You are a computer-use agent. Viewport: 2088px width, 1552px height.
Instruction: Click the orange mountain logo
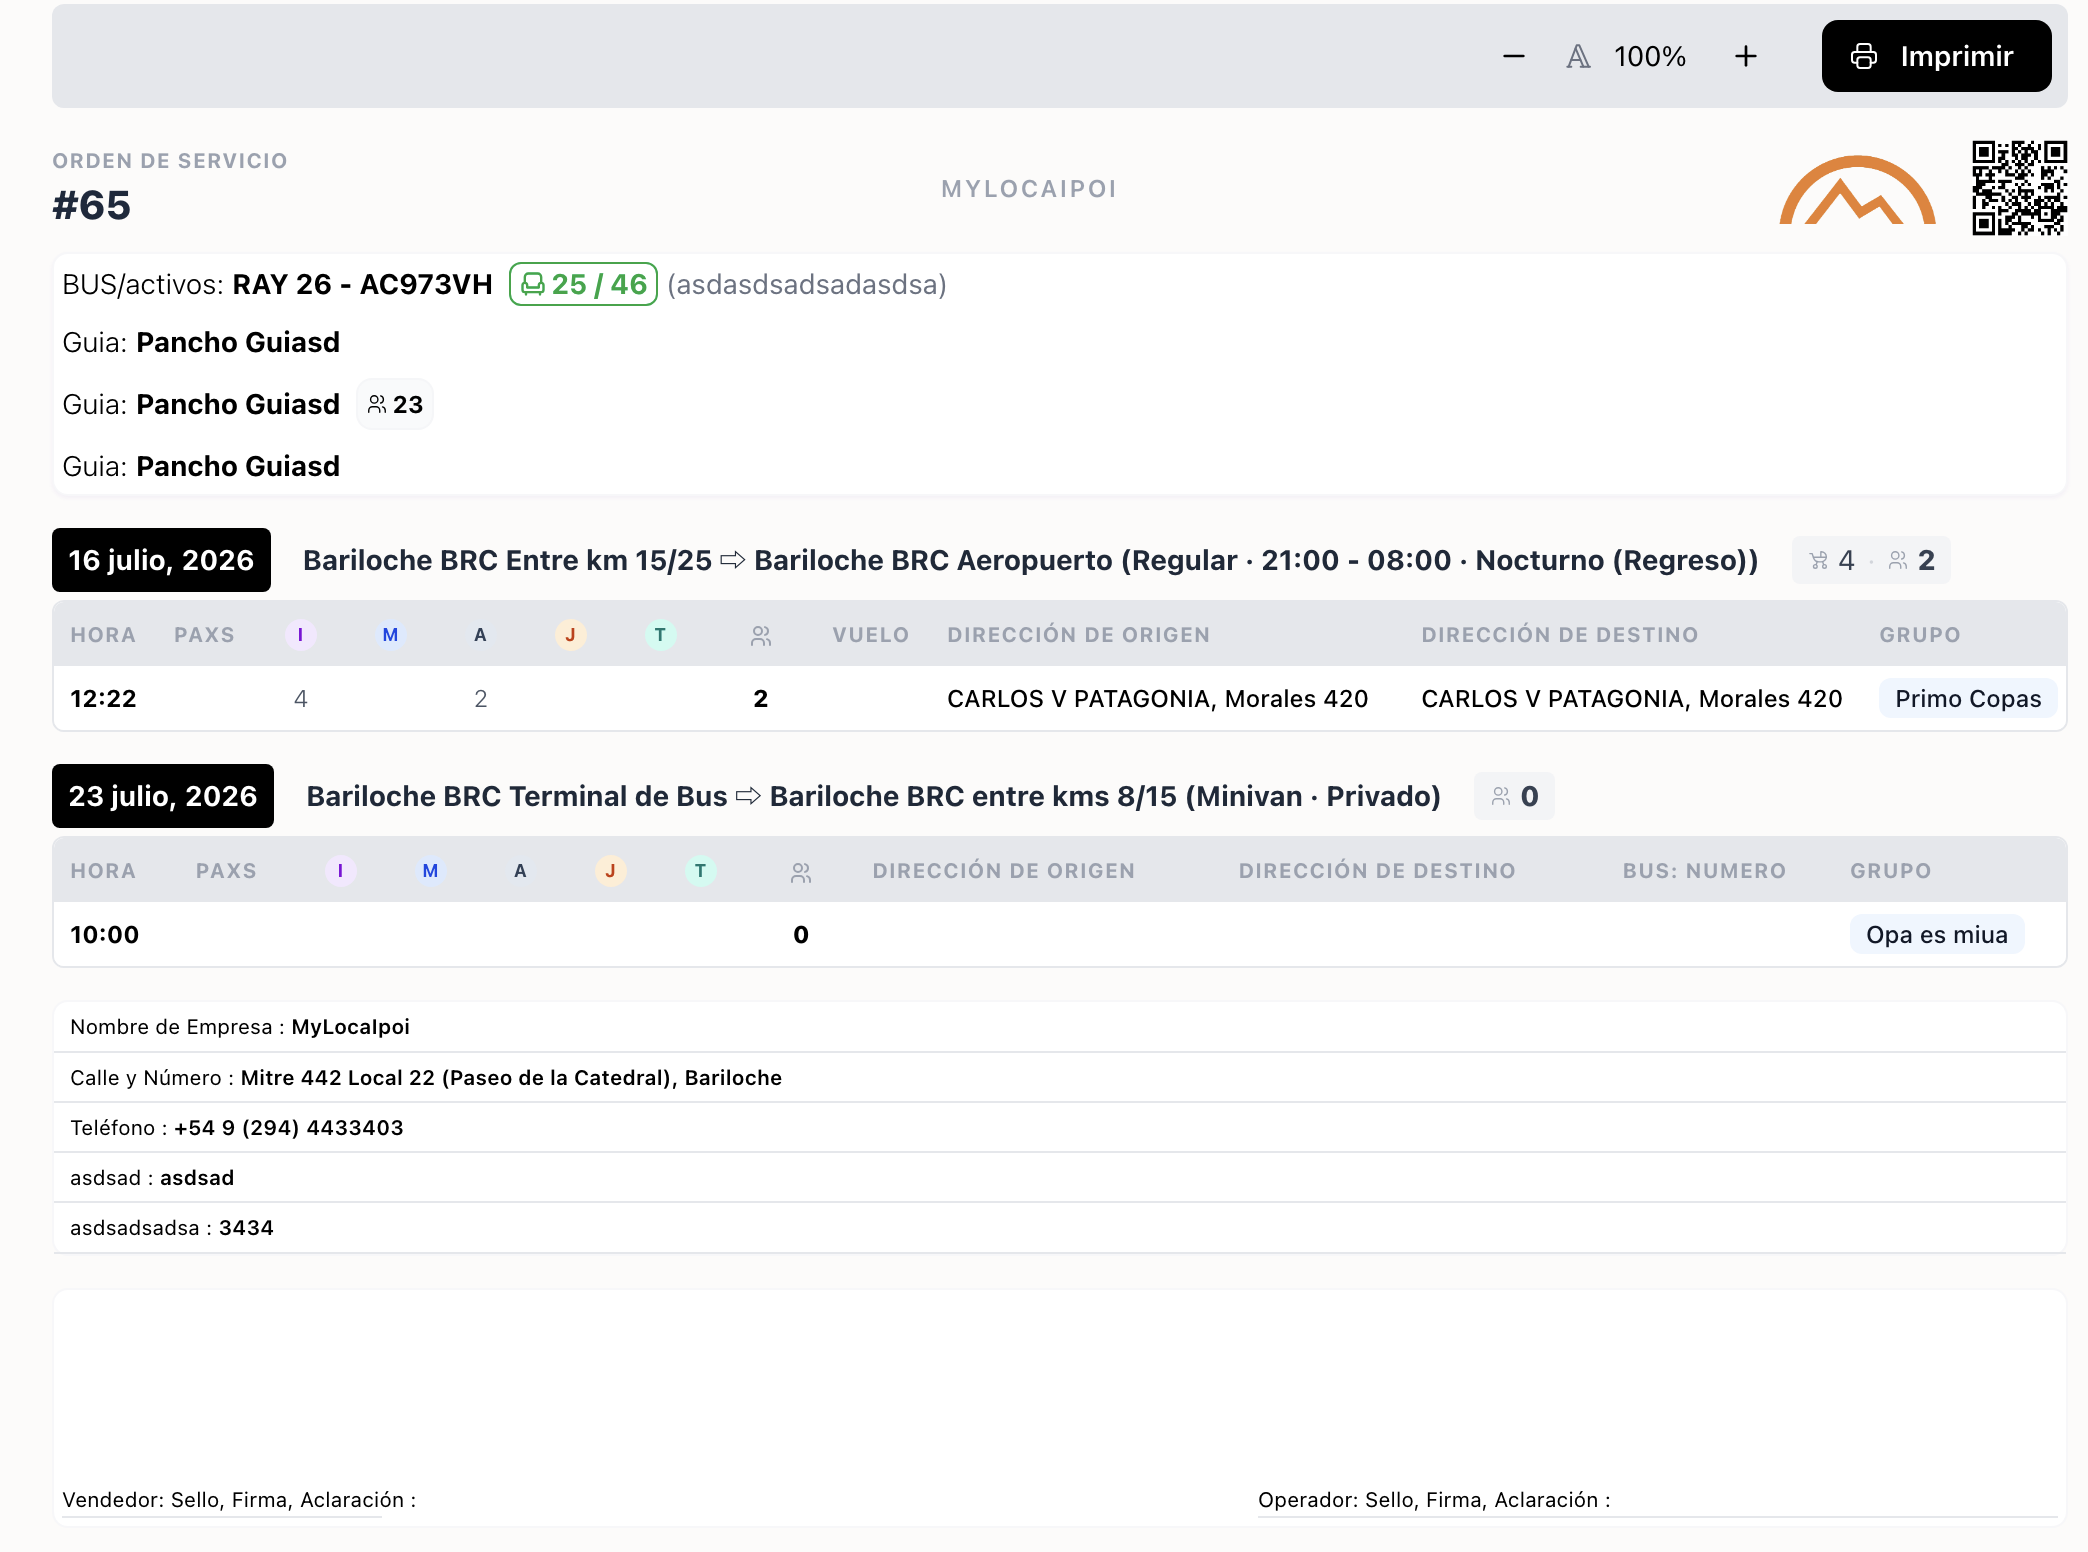(x=1857, y=190)
